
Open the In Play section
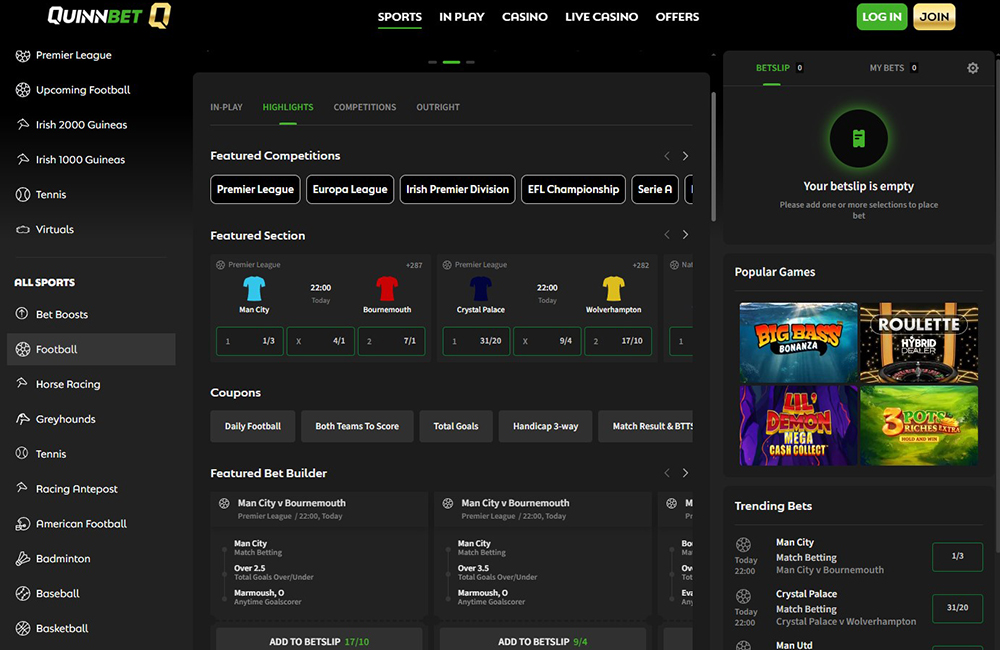tap(462, 17)
